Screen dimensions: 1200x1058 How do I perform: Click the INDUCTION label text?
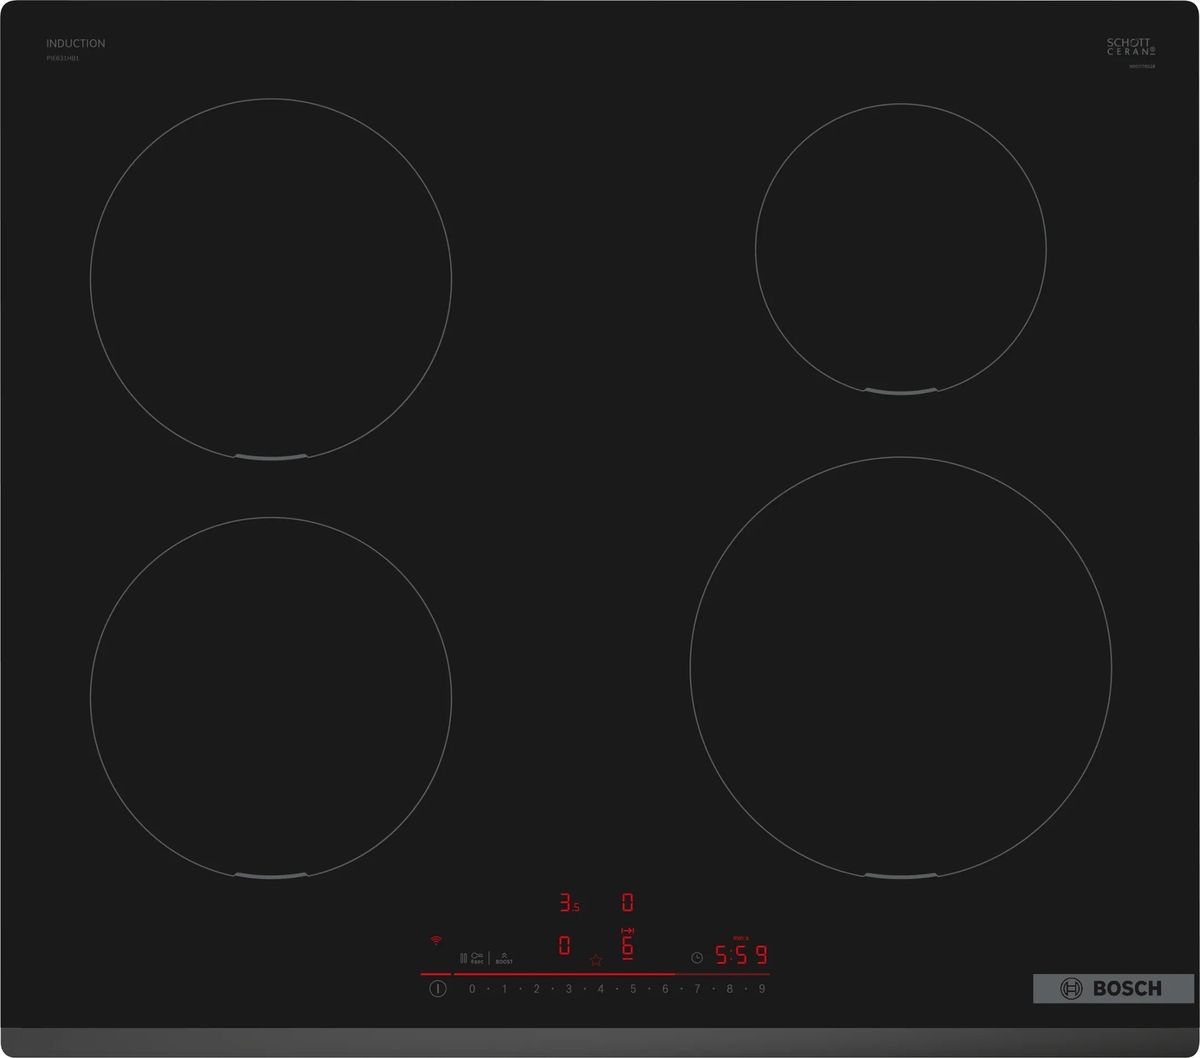point(75,44)
